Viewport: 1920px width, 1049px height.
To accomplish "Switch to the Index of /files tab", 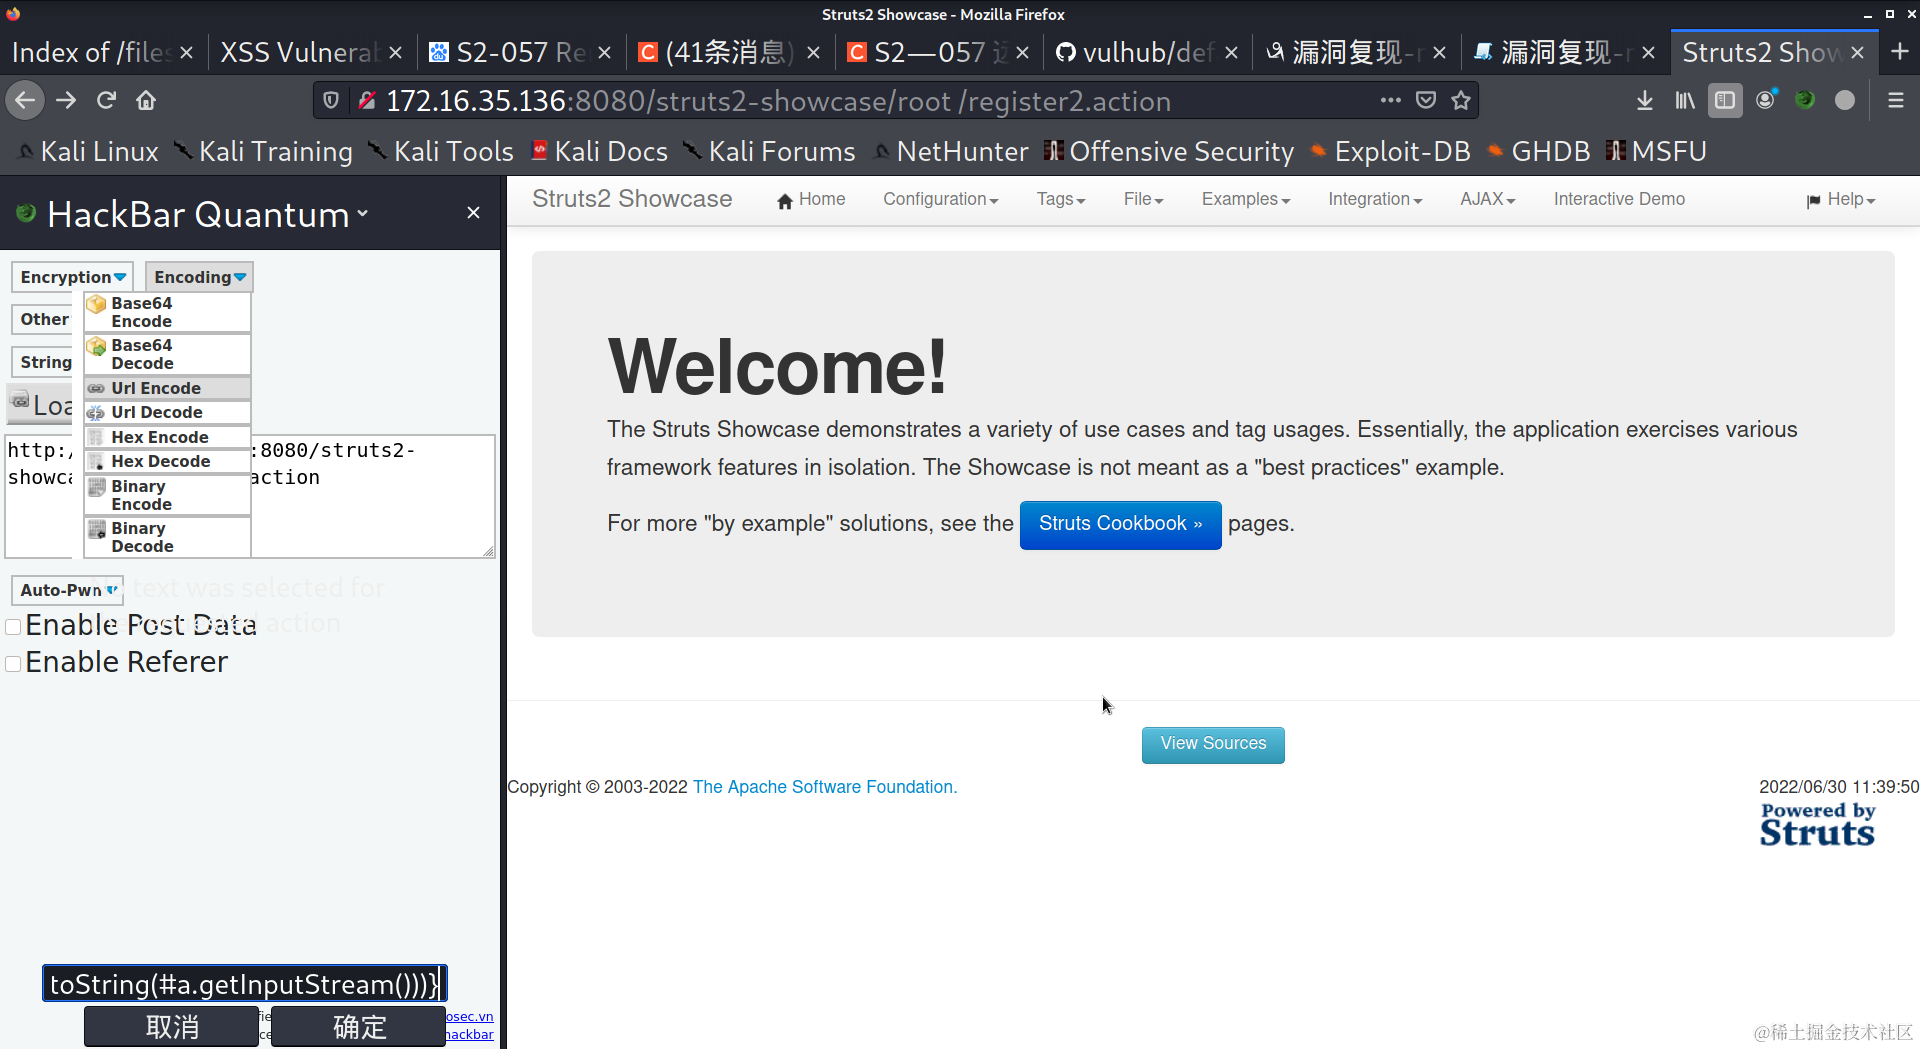I will (90, 53).
